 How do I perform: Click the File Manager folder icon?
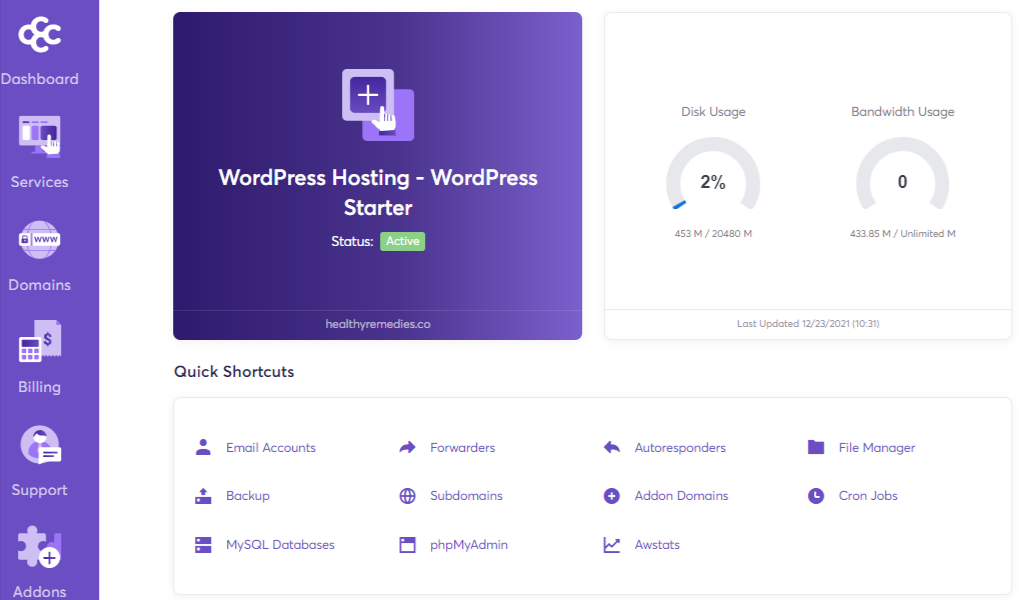click(816, 447)
